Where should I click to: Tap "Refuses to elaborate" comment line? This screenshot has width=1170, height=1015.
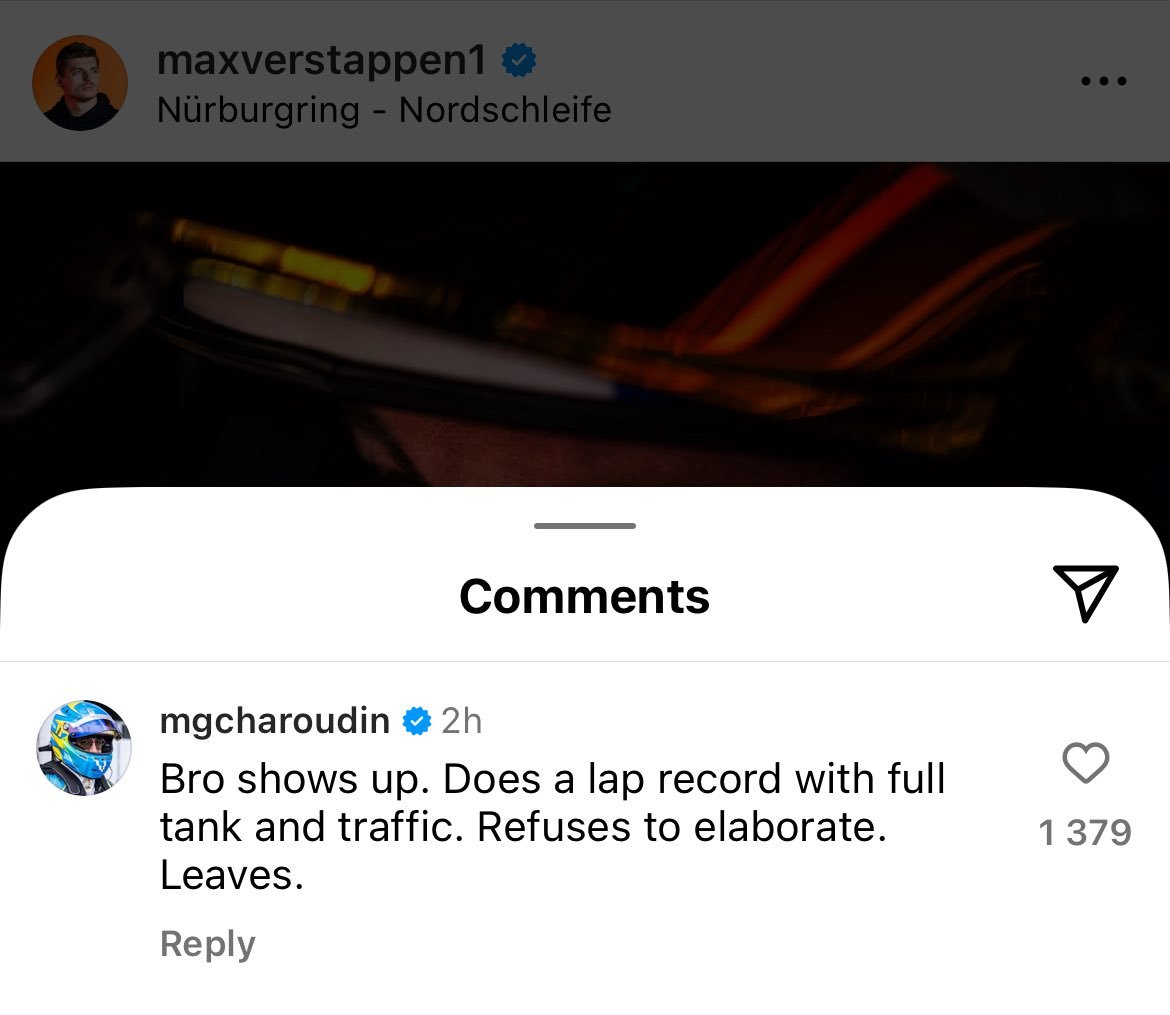682,827
